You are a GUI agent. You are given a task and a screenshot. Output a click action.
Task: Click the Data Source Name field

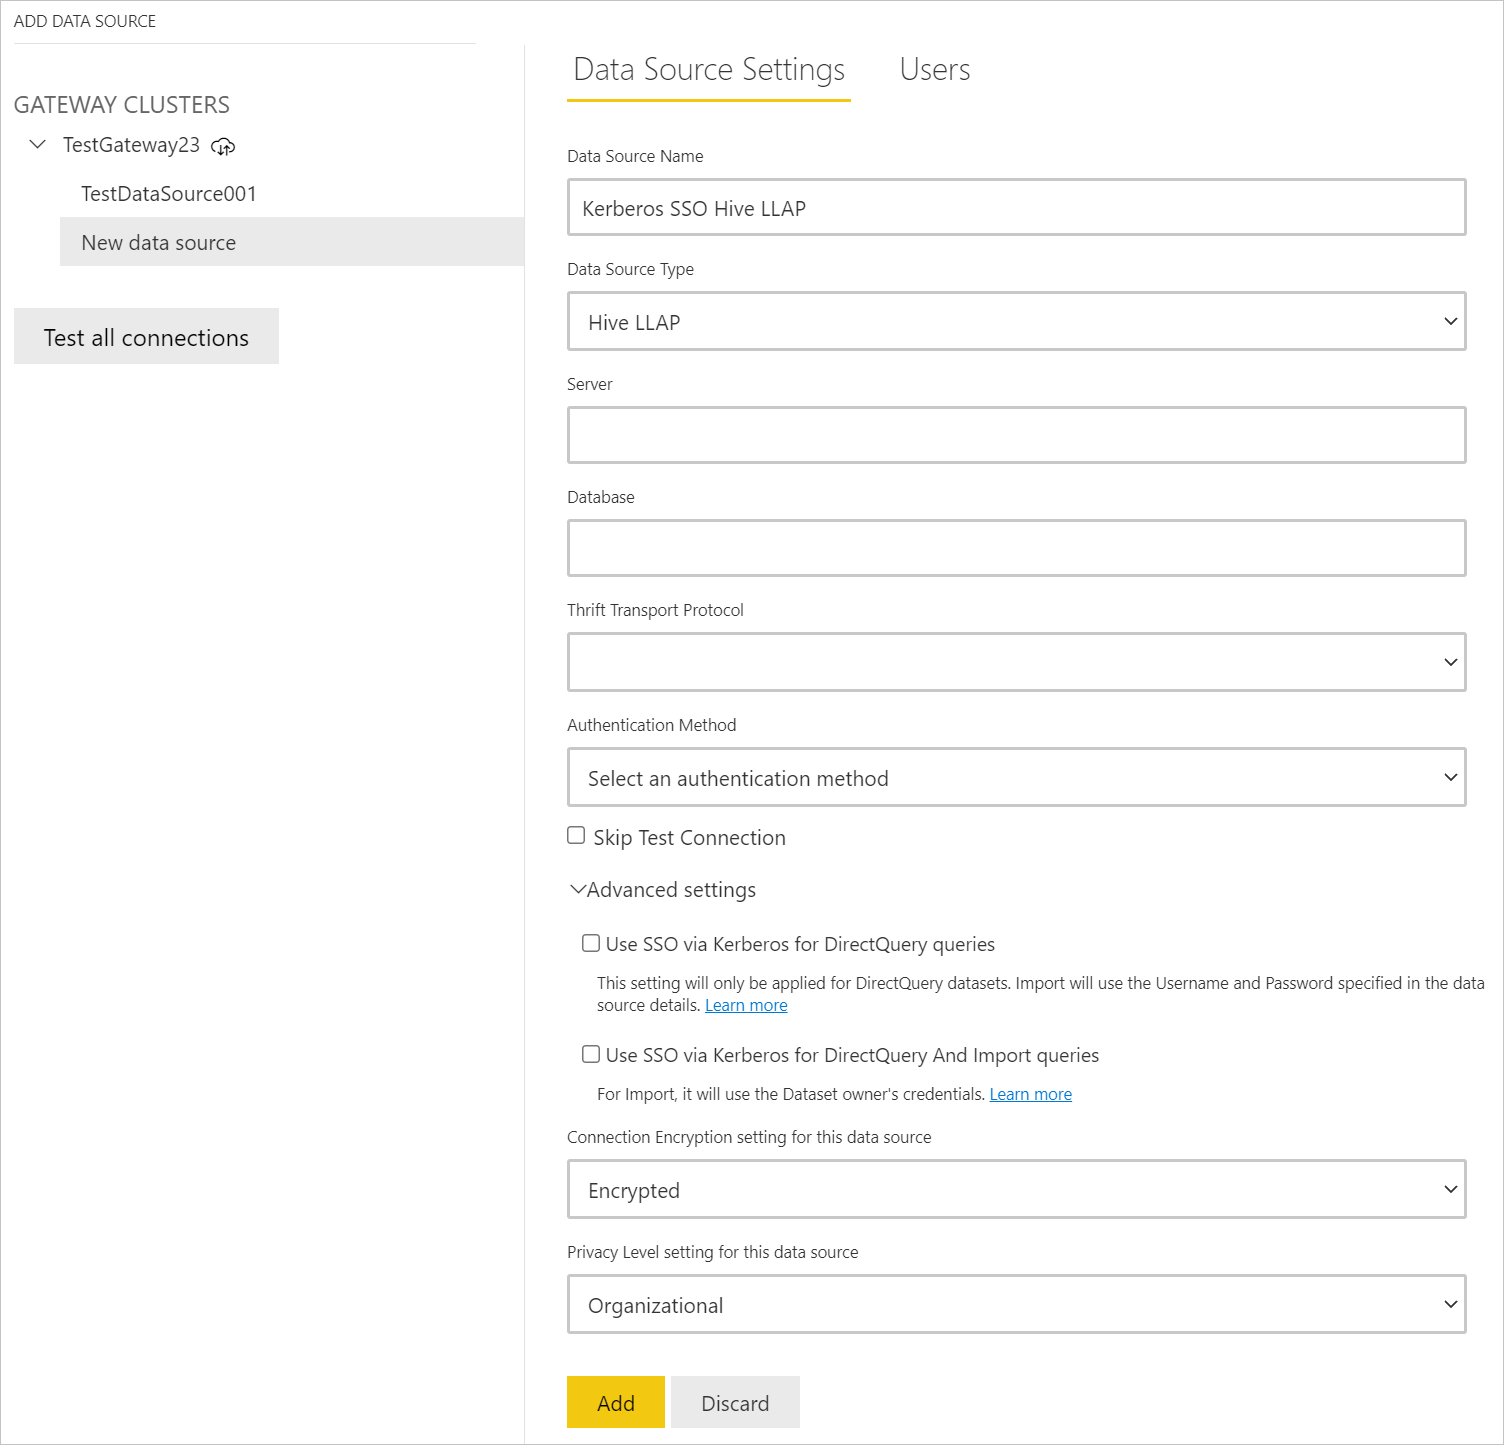click(1016, 208)
